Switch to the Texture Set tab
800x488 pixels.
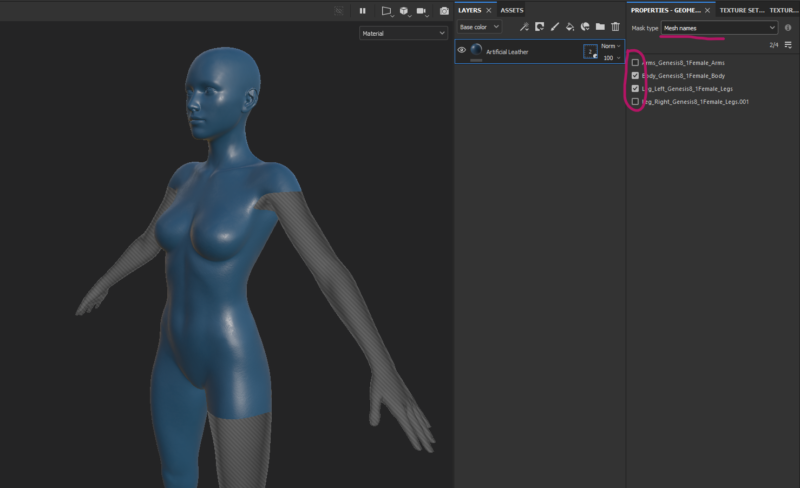coord(742,10)
